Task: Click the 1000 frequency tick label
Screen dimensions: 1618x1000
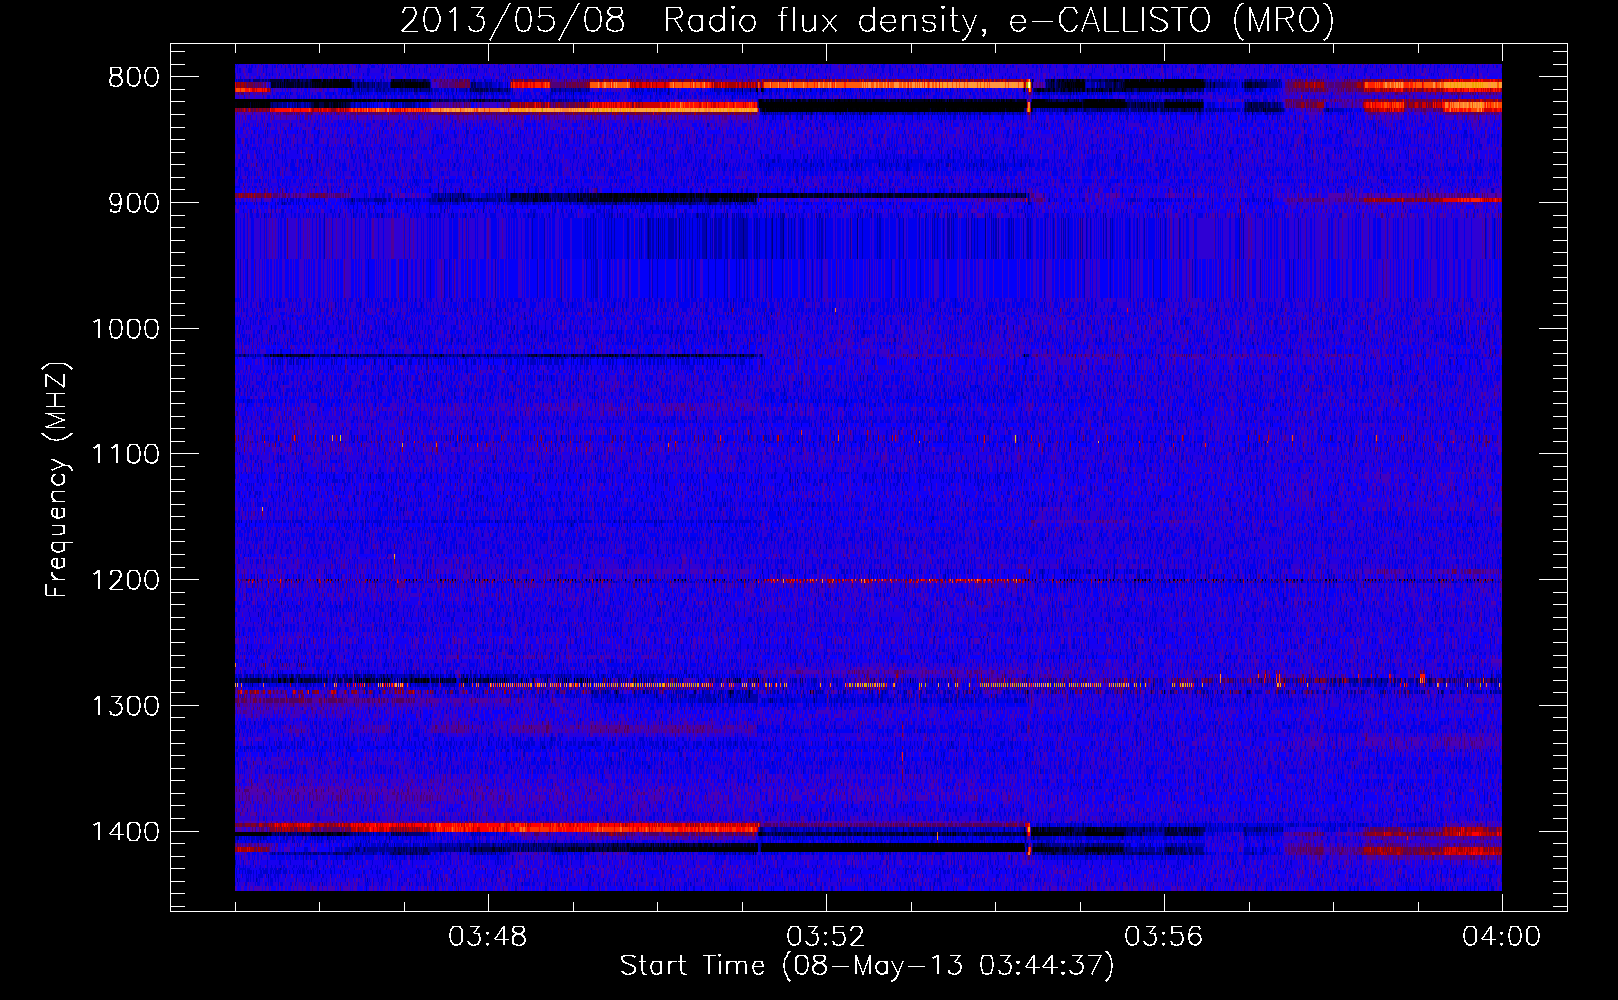Action: [x=125, y=329]
